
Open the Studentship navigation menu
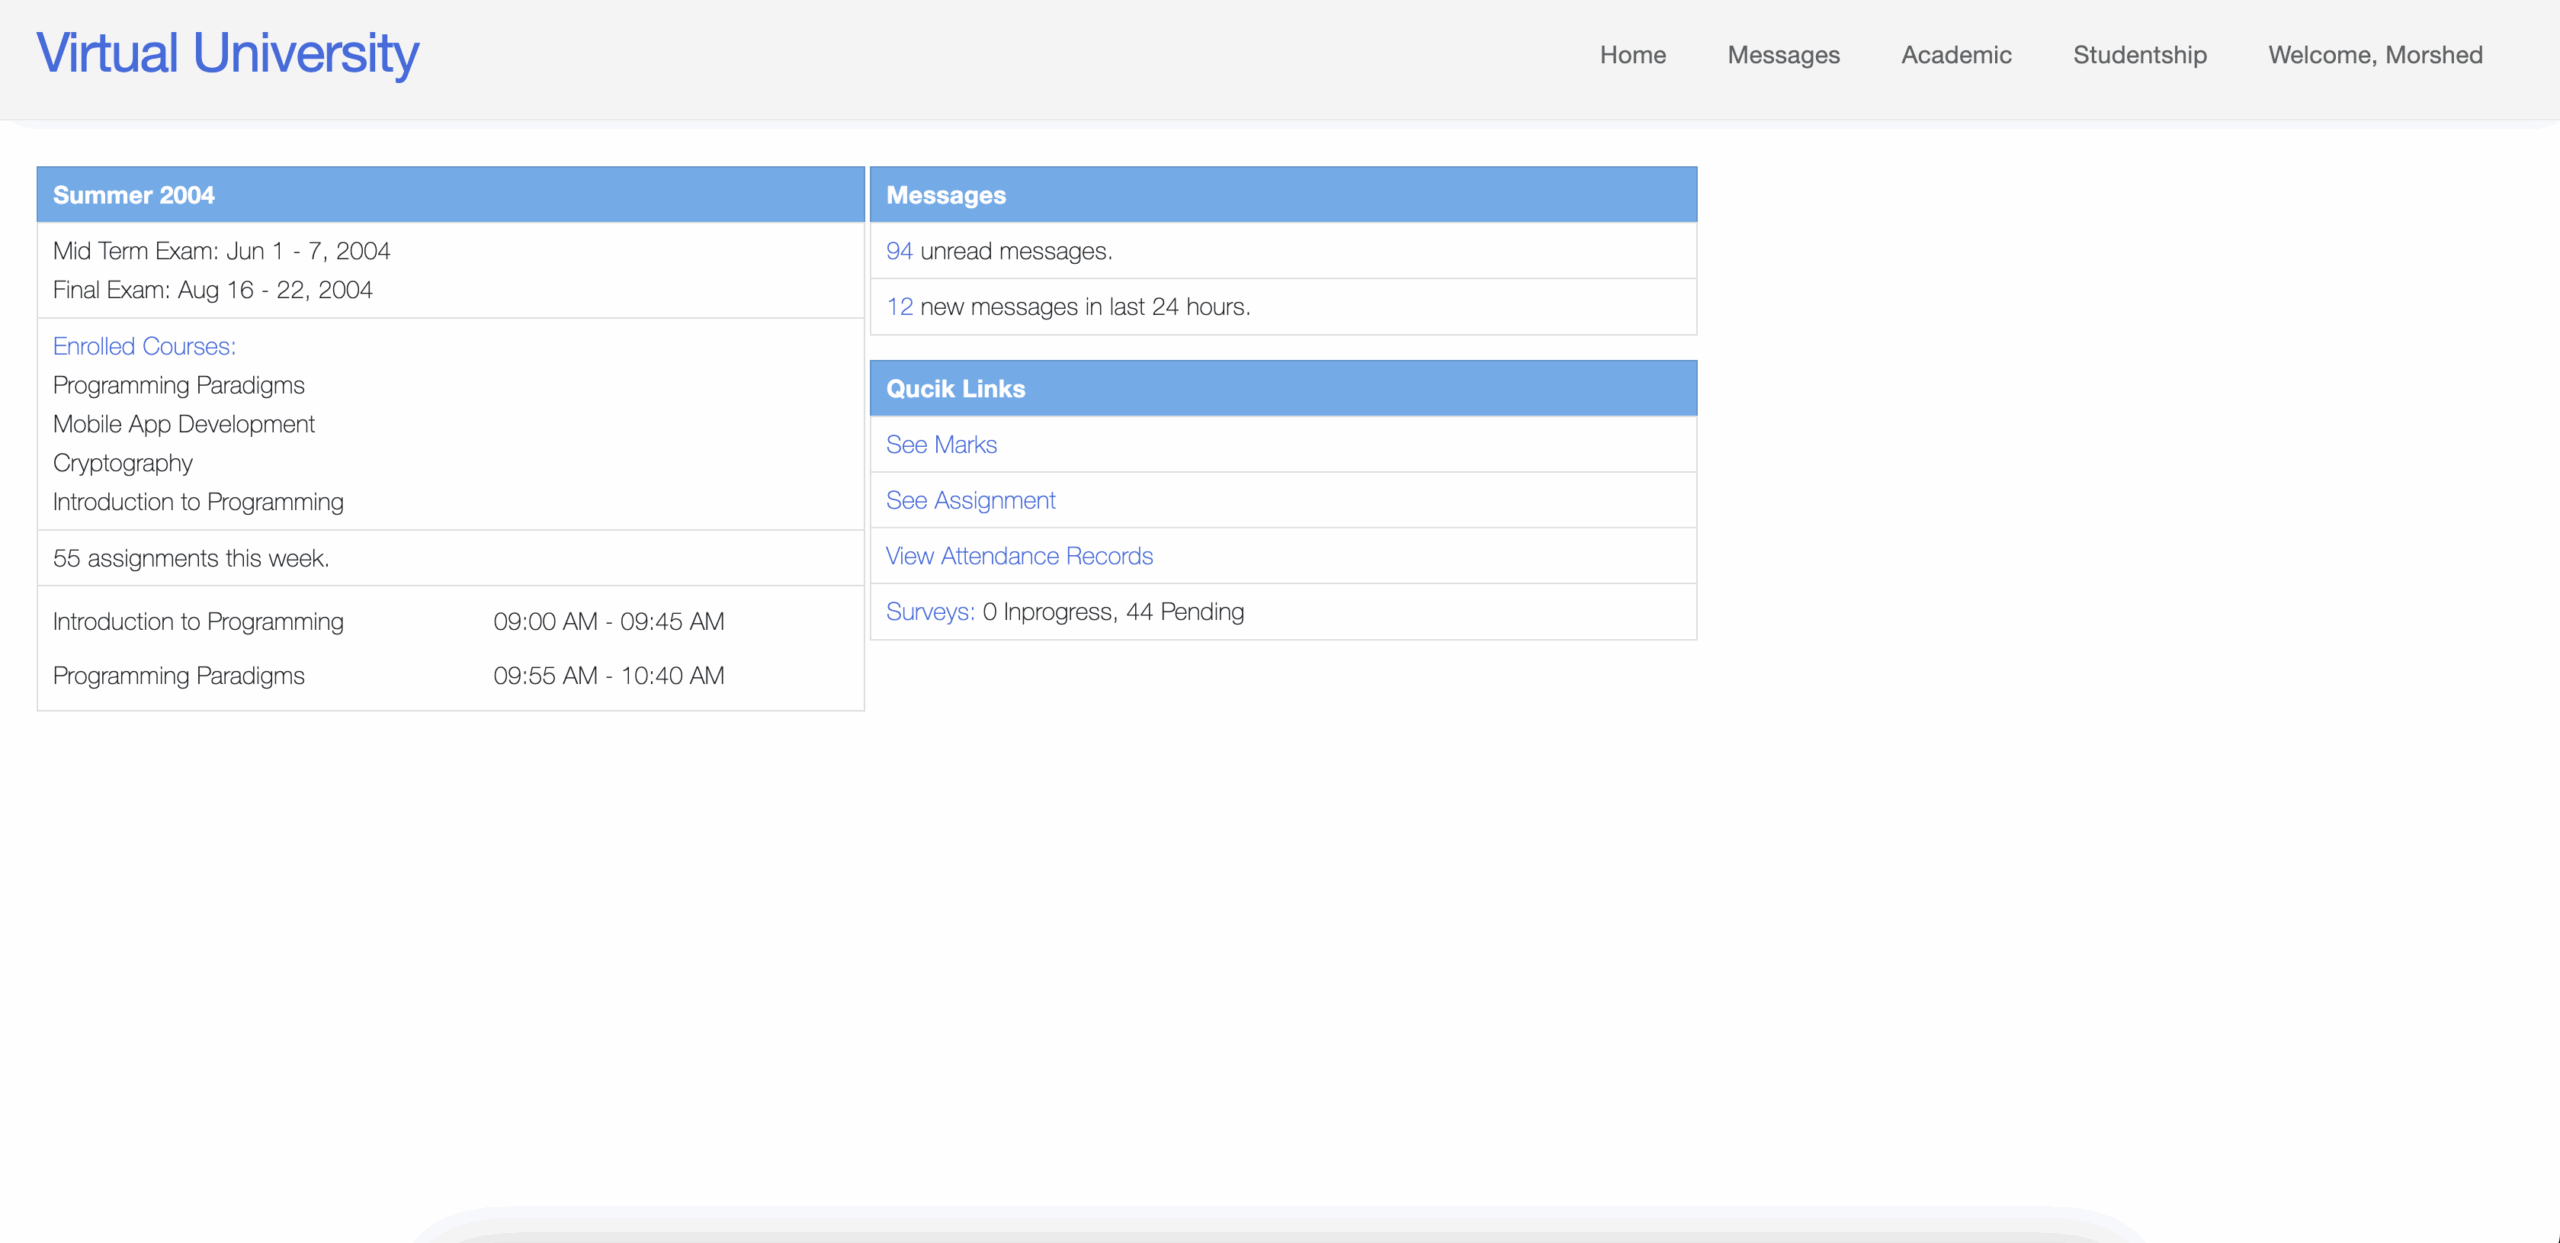tap(2139, 55)
